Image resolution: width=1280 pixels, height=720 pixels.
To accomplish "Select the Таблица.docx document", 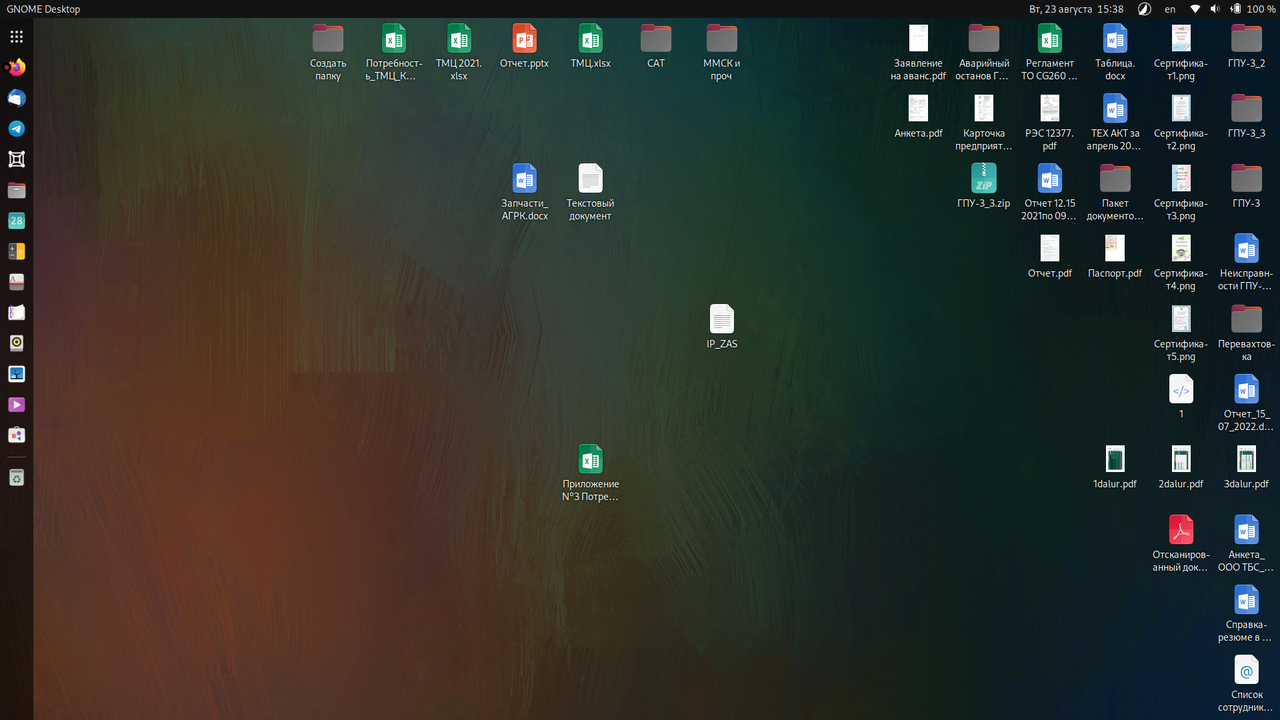I will click(x=1115, y=53).
